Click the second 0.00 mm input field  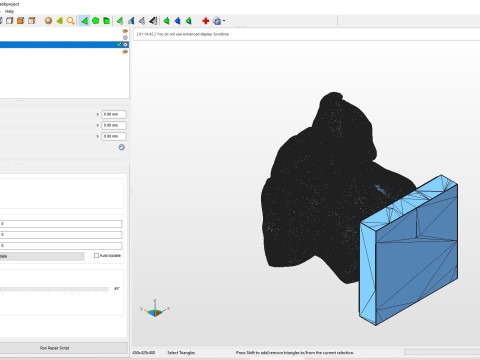[x=114, y=125]
